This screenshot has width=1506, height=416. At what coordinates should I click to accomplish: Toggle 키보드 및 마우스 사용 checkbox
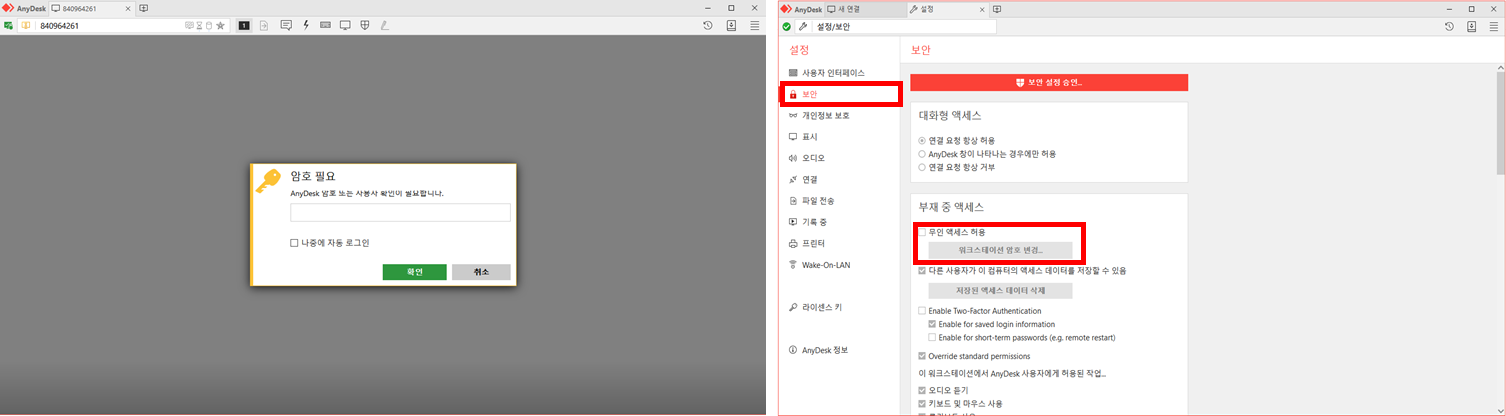click(x=922, y=404)
